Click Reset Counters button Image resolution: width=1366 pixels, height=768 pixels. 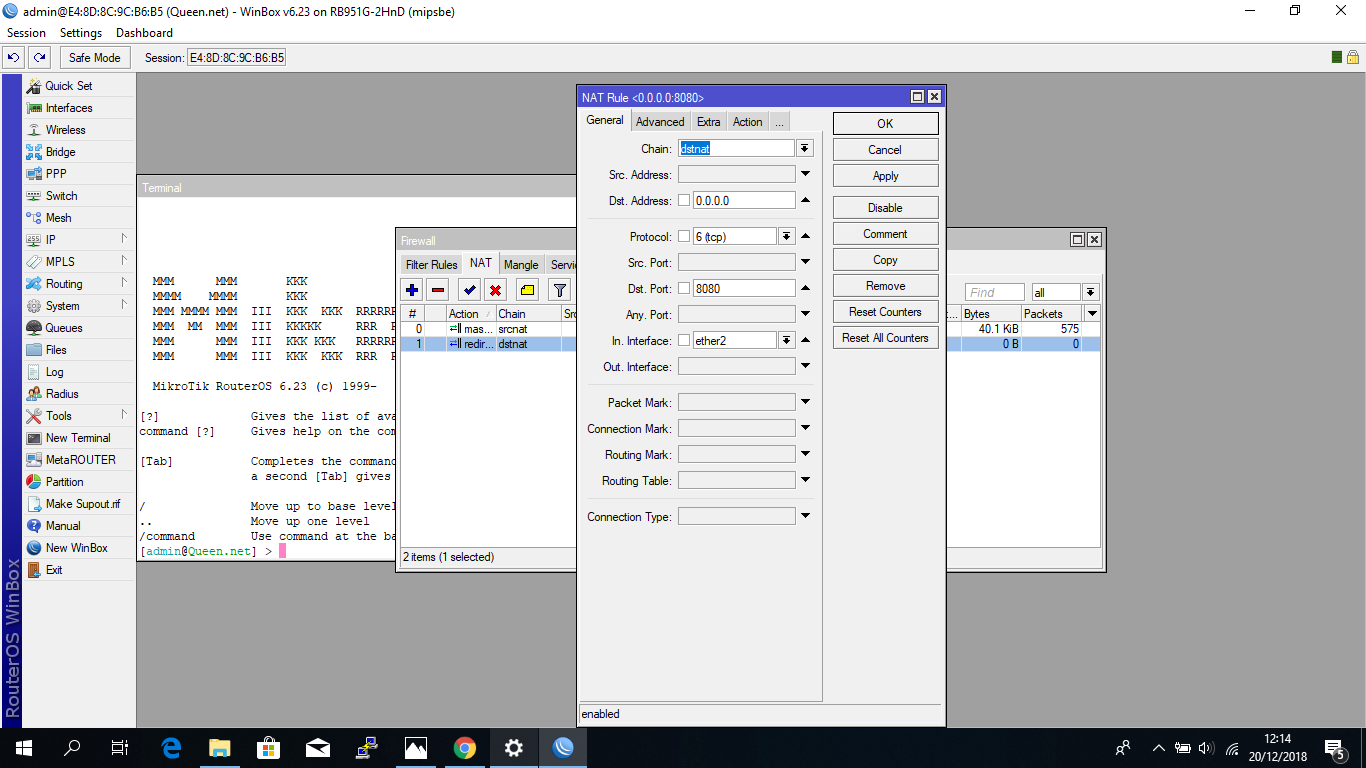click(x=885, y=312)
